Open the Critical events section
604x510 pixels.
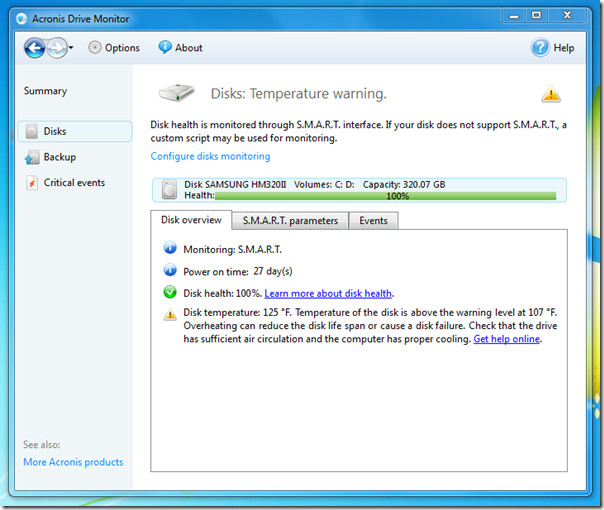(74, 183)
